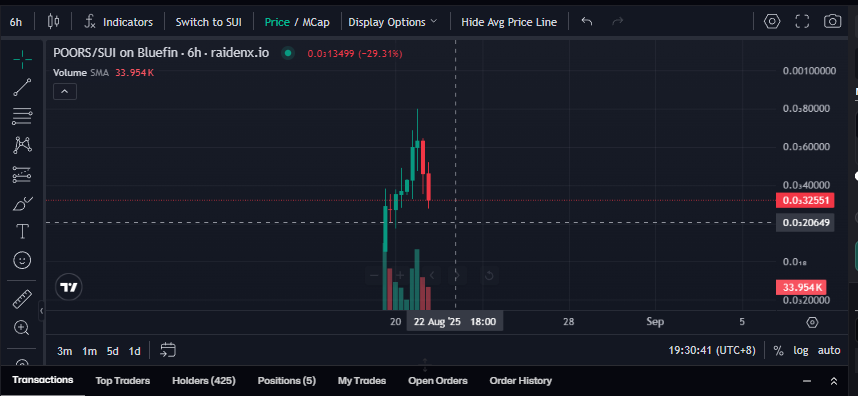
Task: Reset the chart view
Action: [489, 275]
